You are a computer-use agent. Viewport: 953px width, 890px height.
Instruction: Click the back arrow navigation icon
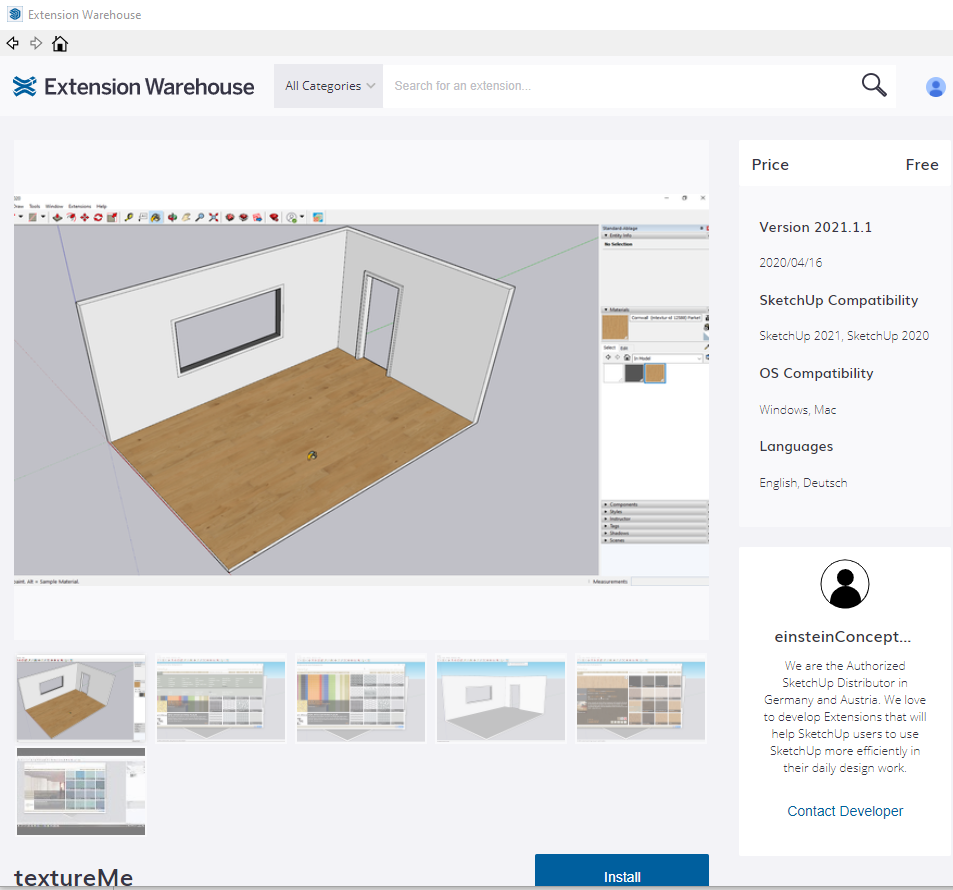(x=12, y=43)
